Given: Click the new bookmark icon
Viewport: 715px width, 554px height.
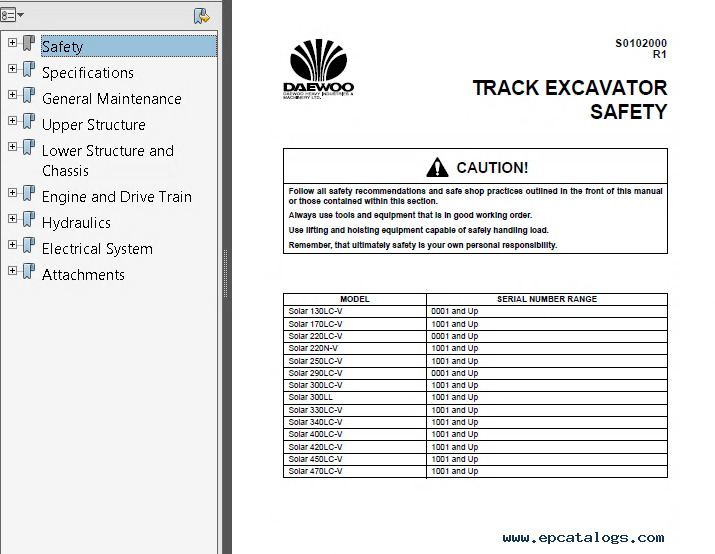Looking at the screenshot, I should [202, 16].
